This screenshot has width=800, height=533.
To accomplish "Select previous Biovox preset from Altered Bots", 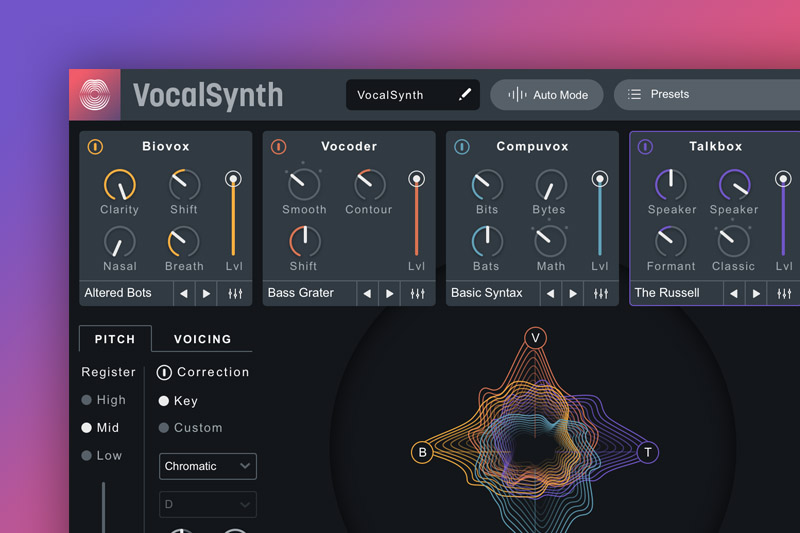I will 184,294.
